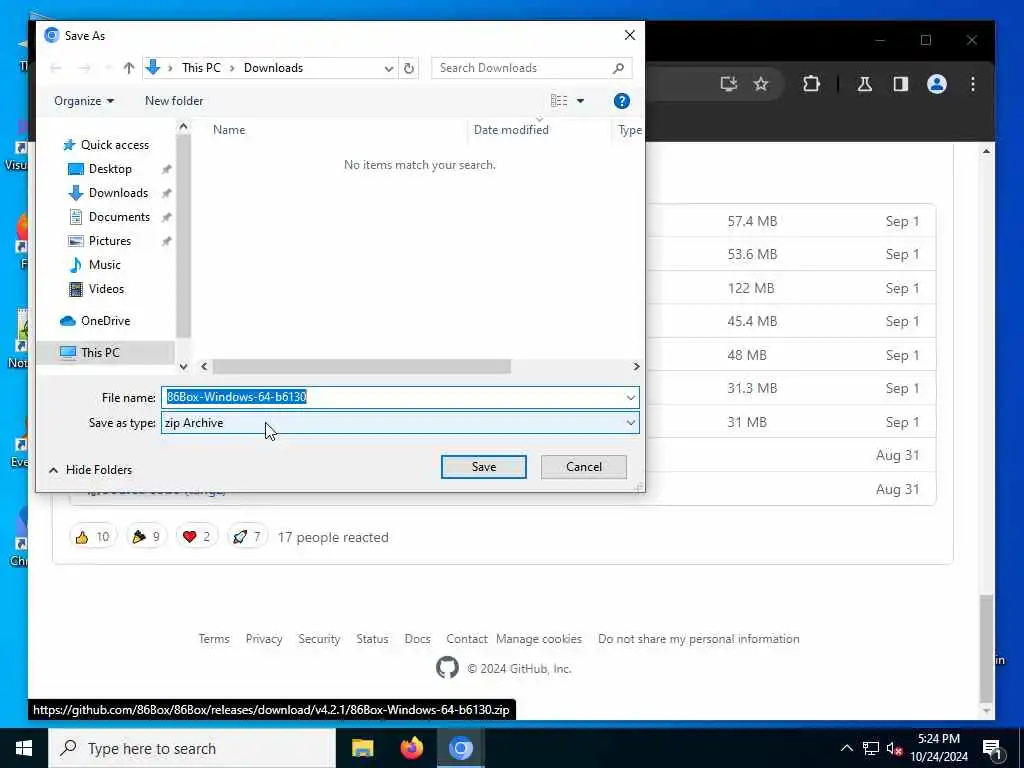Open GitHub Docs footer link

point(417,639)
